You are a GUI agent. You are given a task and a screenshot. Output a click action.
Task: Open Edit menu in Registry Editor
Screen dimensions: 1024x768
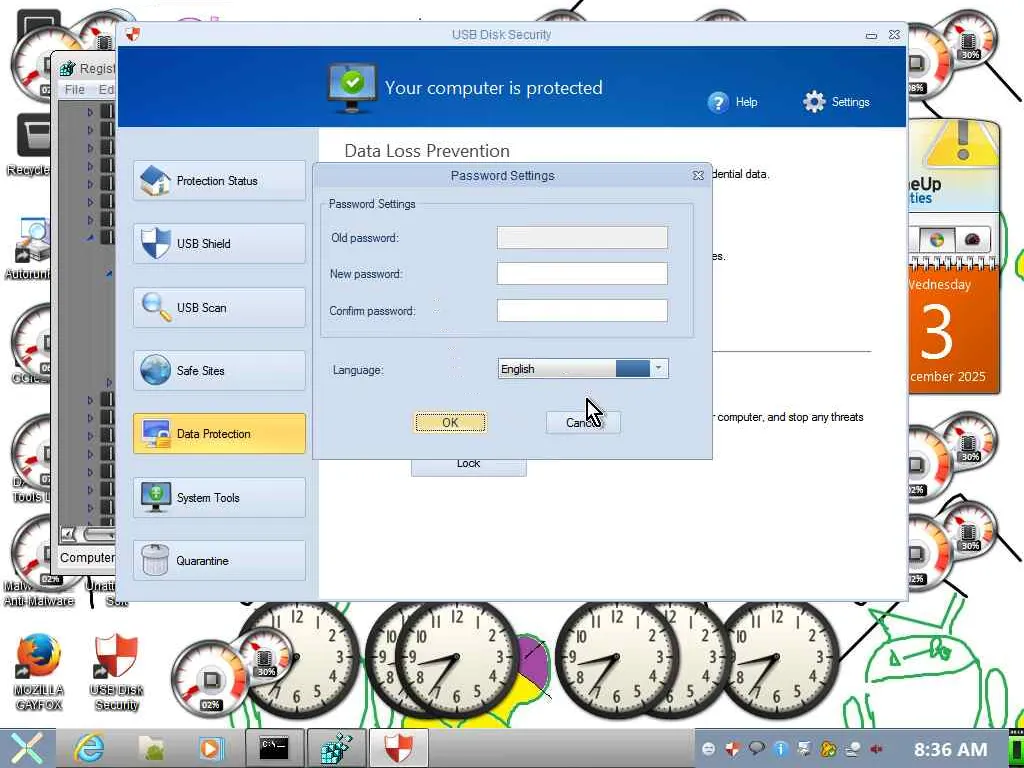pos(106,89)
